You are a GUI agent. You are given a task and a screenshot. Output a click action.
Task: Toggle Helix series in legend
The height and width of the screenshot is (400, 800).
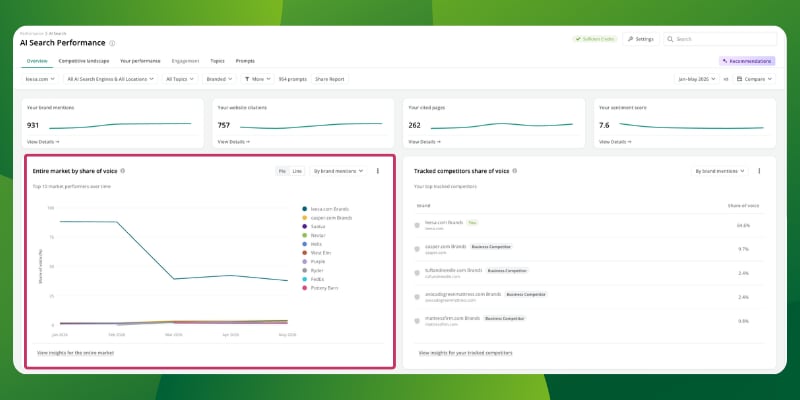point(312,244)
